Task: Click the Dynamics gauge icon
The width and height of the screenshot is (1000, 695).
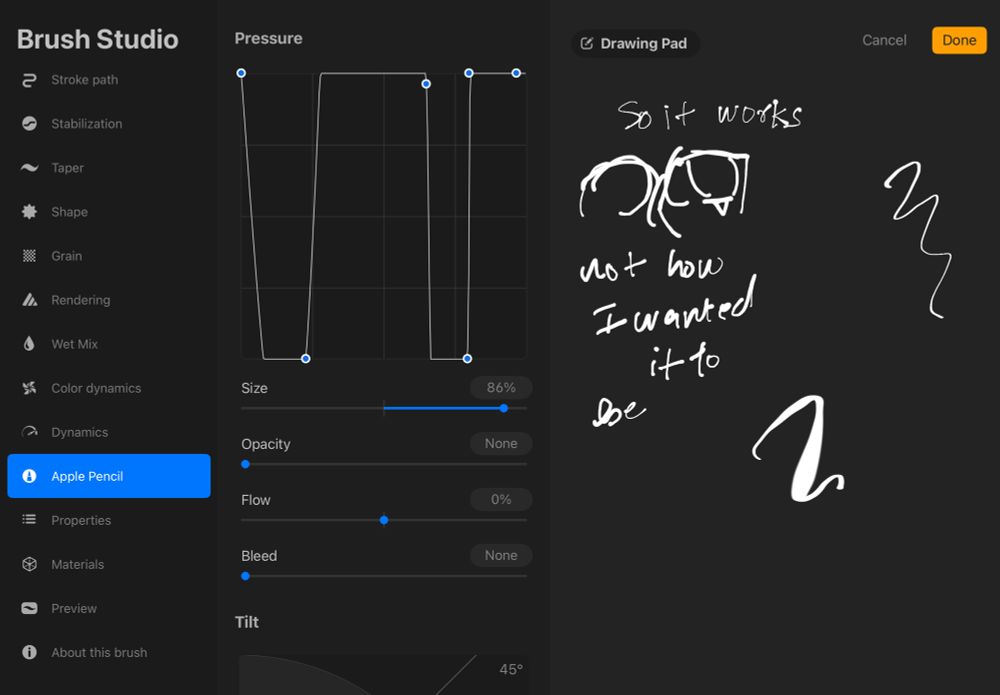Action: point(29,432)
